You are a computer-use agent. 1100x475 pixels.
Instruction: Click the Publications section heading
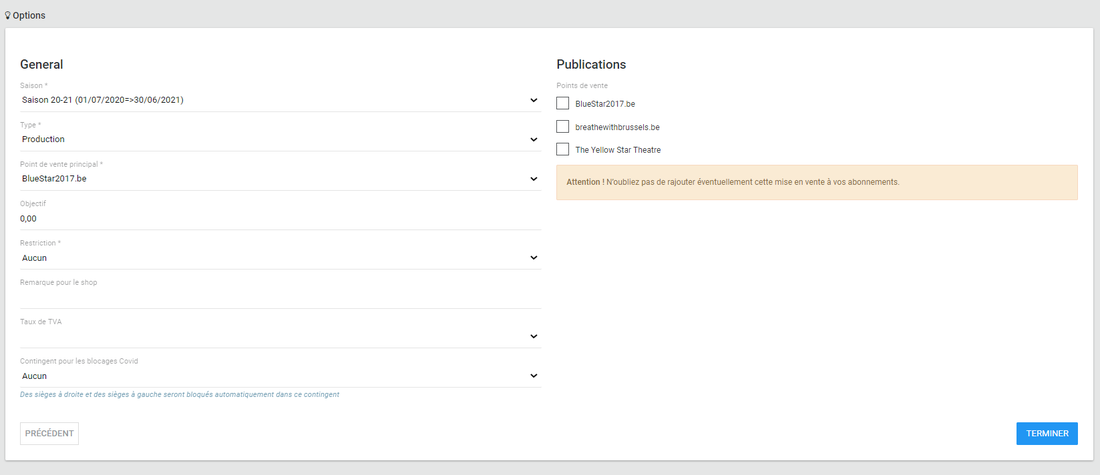[591, 64]
